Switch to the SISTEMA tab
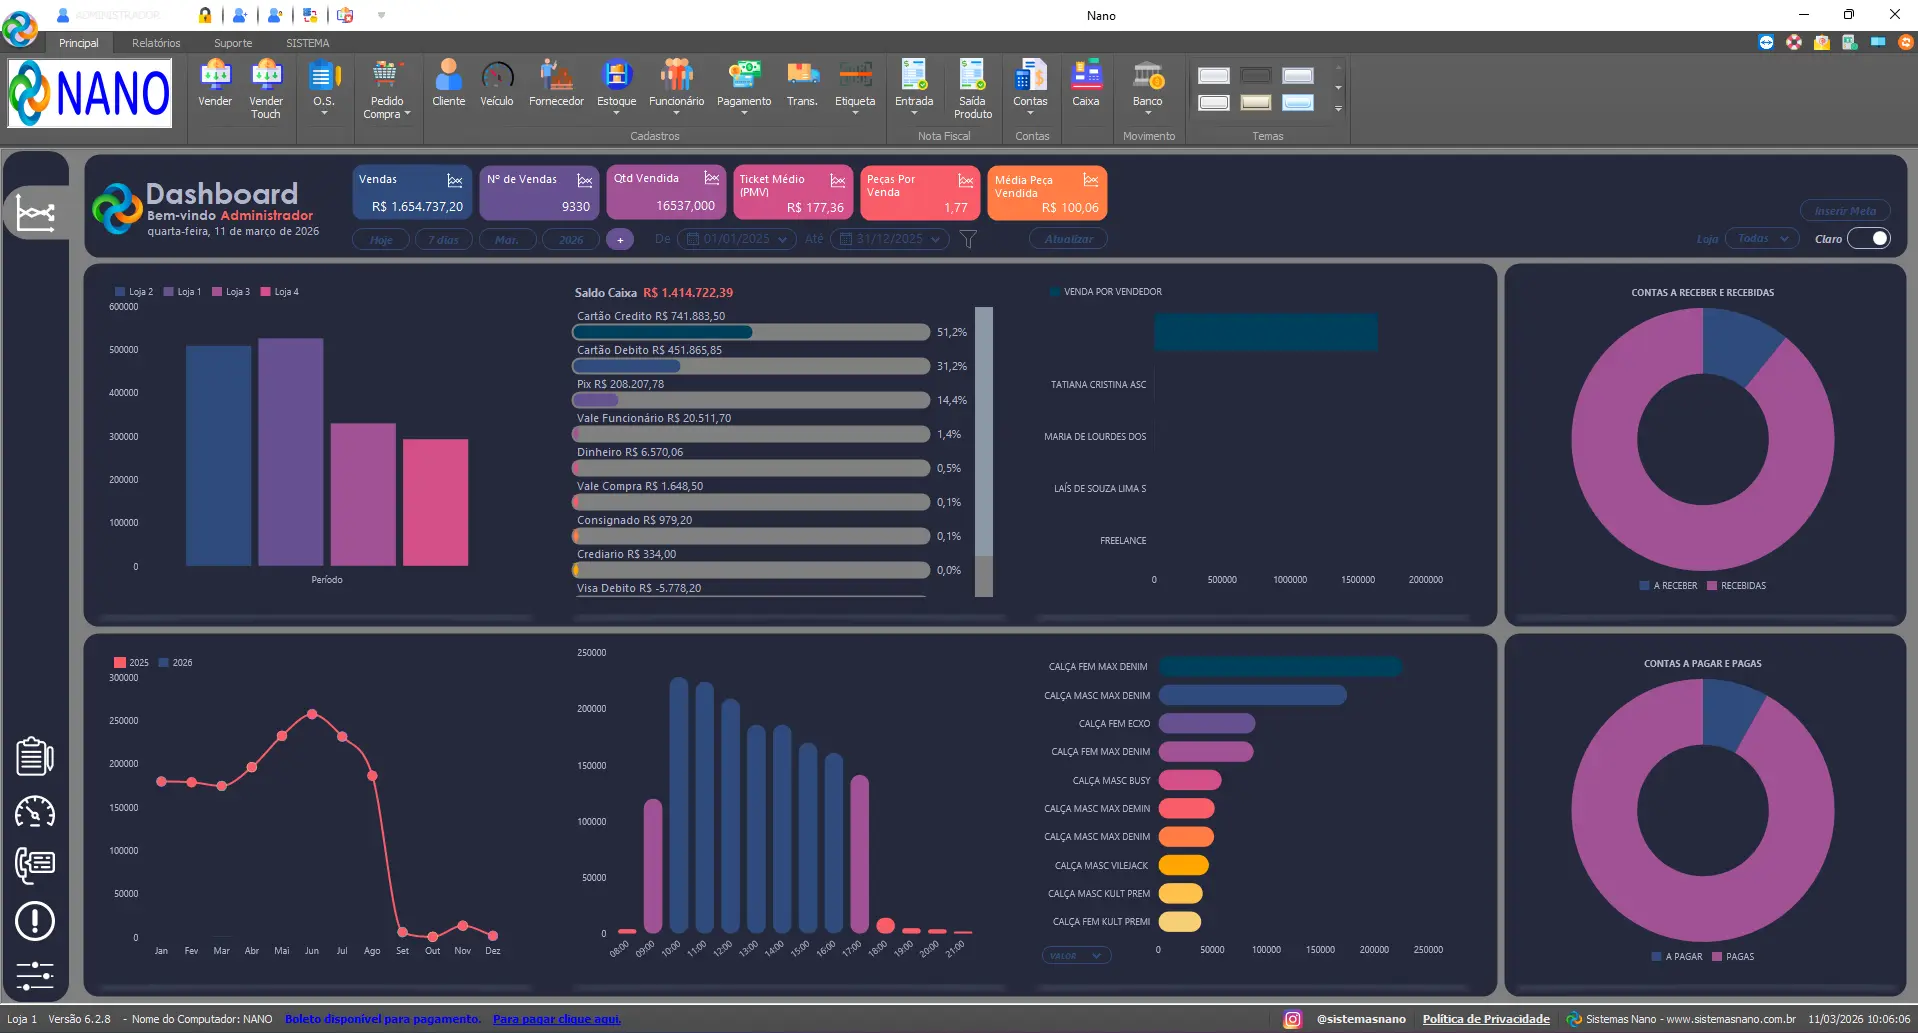Screen dimensions: 1918x1033 tap(308, 43)
